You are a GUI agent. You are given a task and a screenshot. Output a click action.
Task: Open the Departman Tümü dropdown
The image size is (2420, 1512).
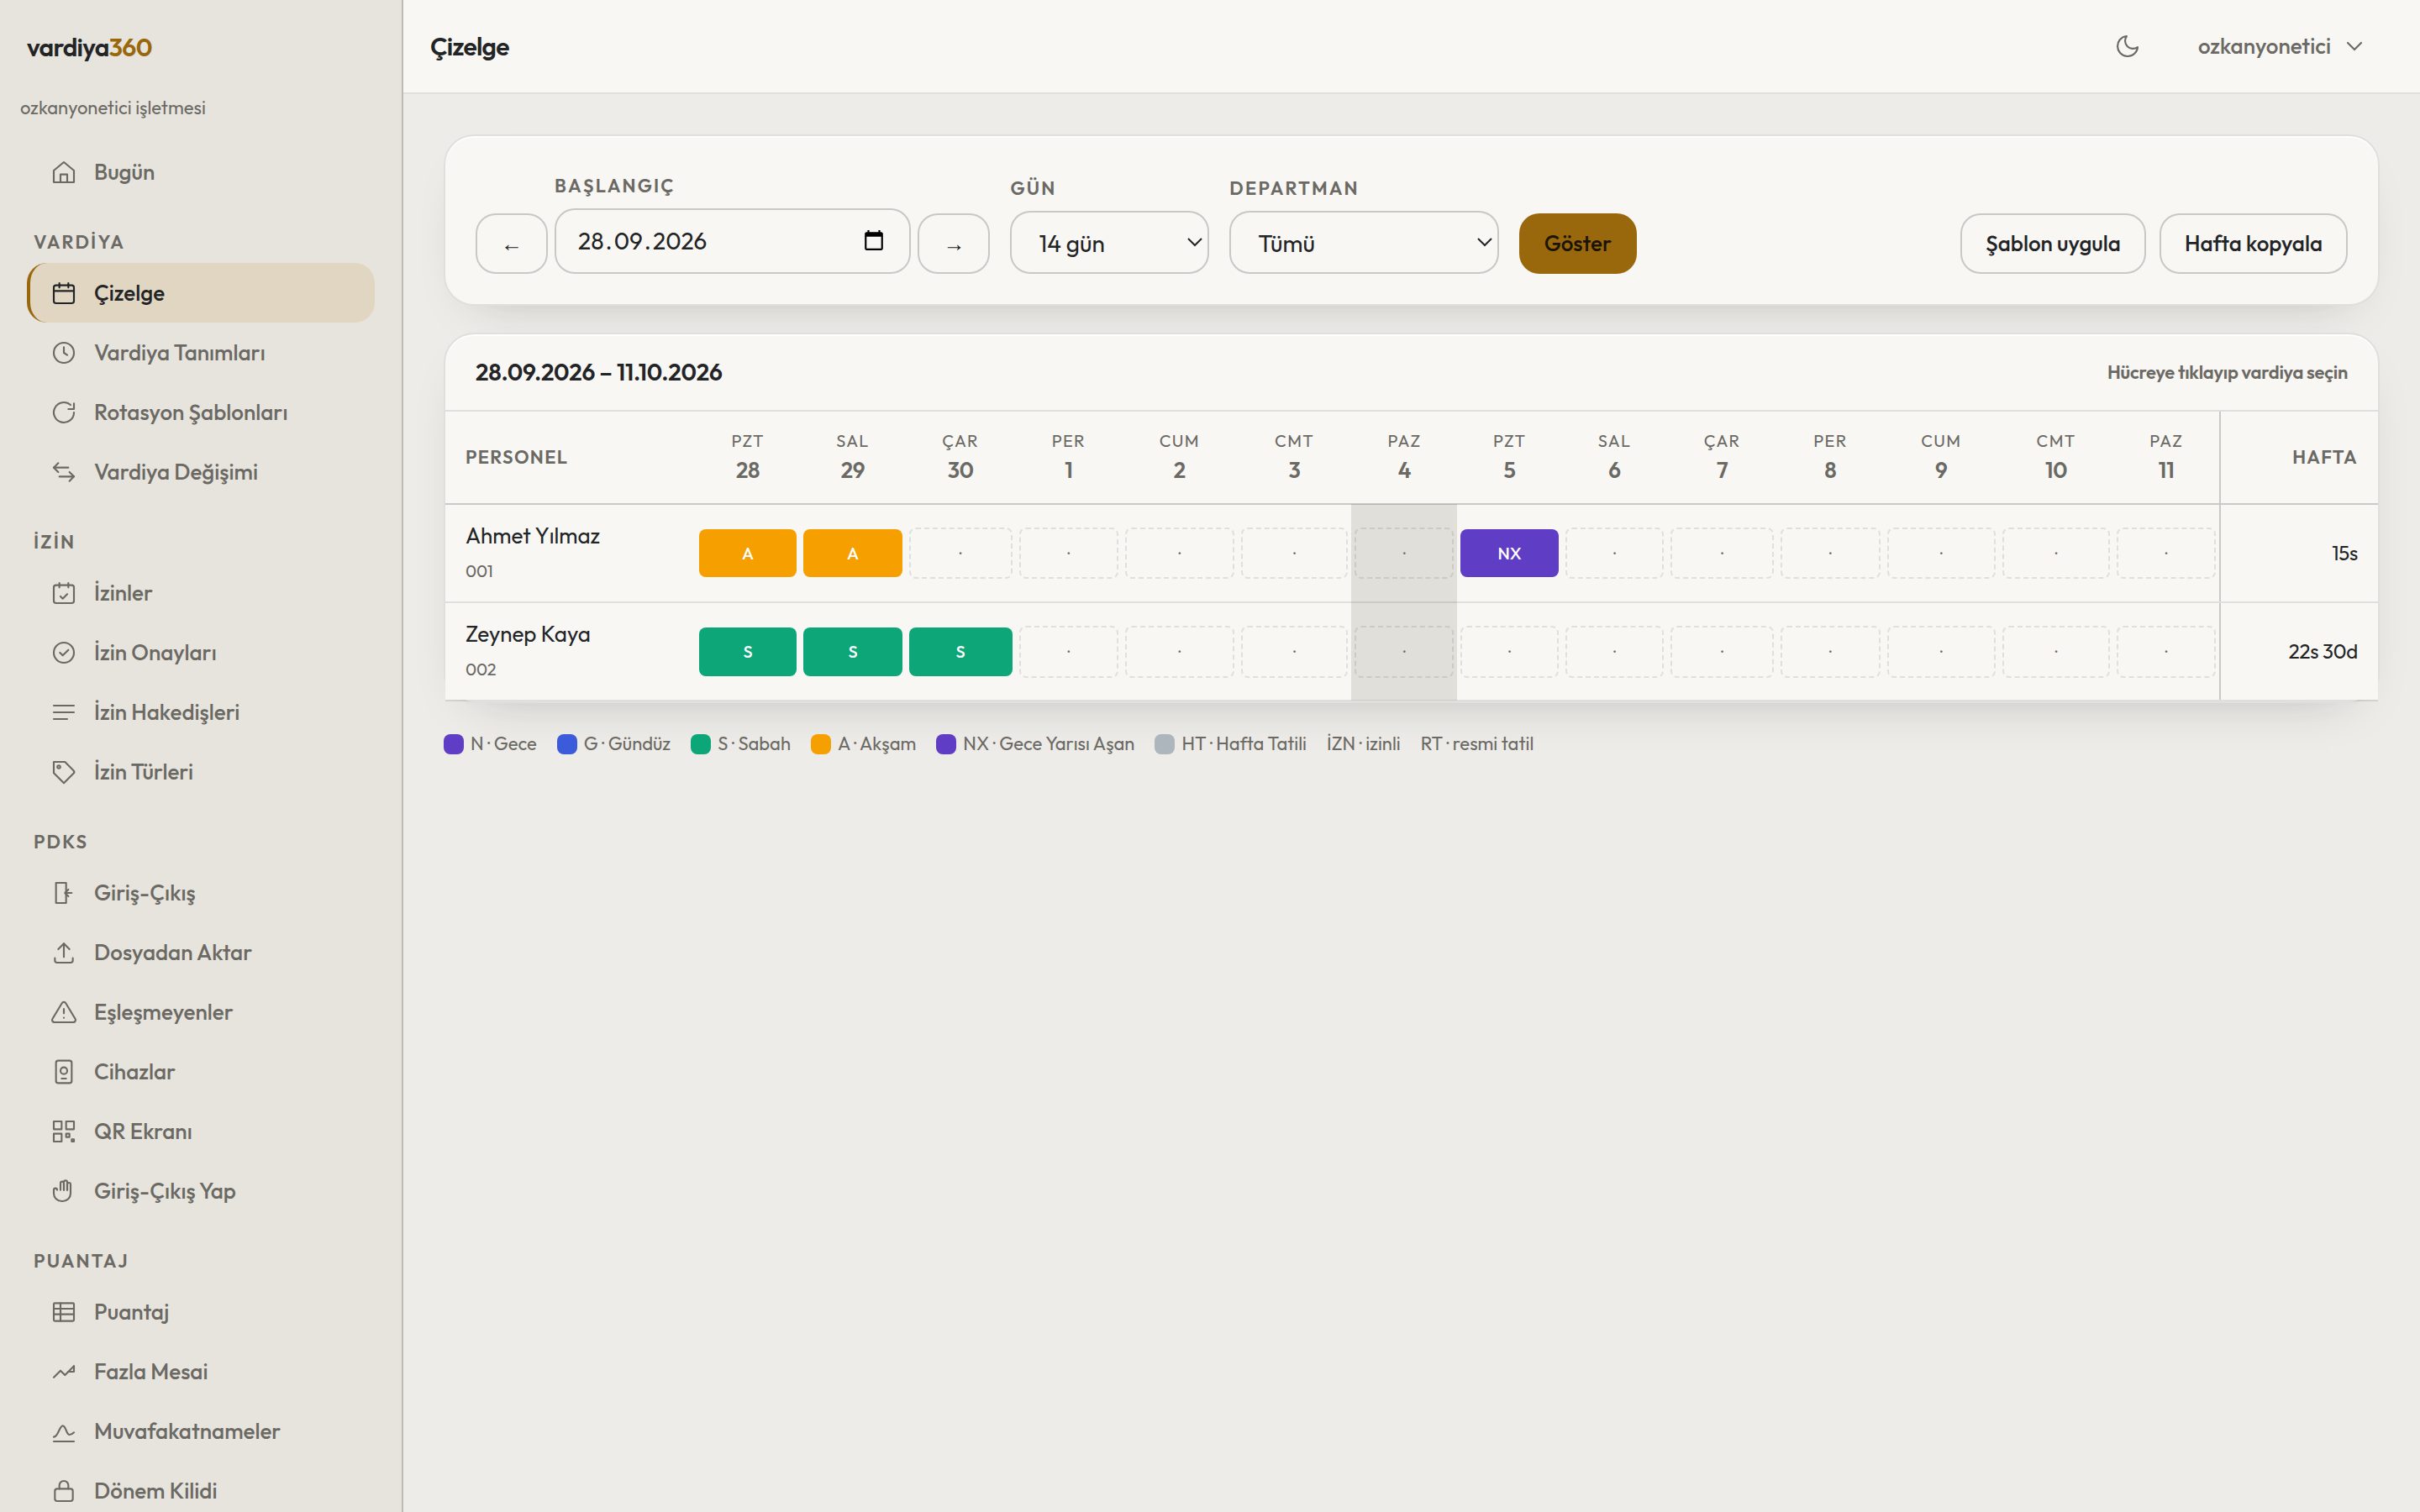(x=1363, y=243)
